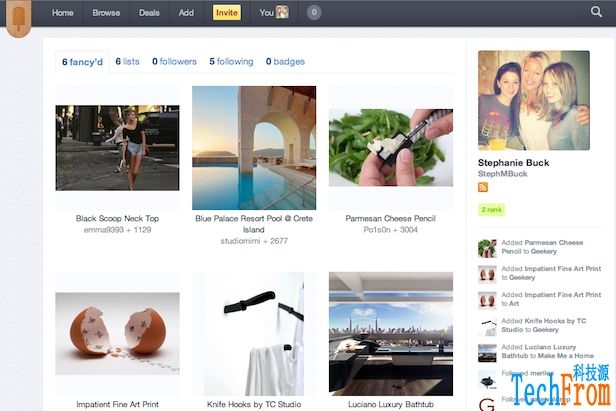Click the Knife Hooks activity thumbnail icon
This screenshot has height=411, width=616.
click(487, 327)
